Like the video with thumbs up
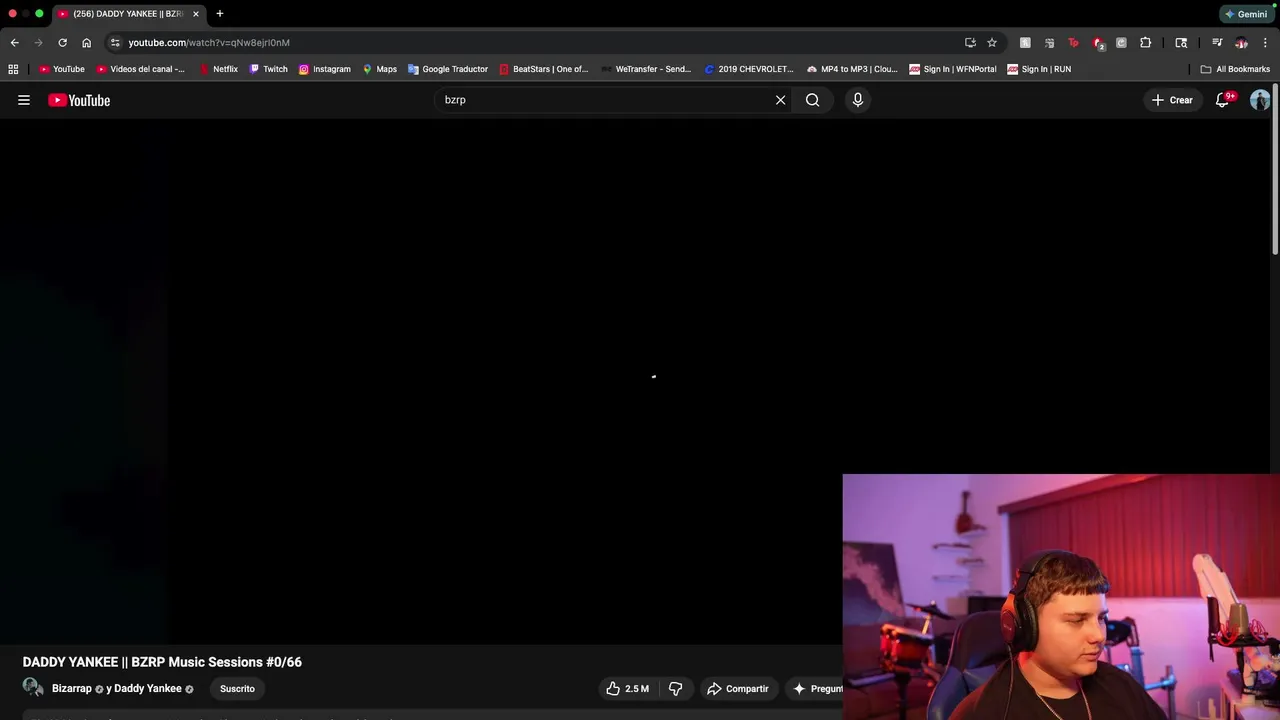 (x=627, y=688)
